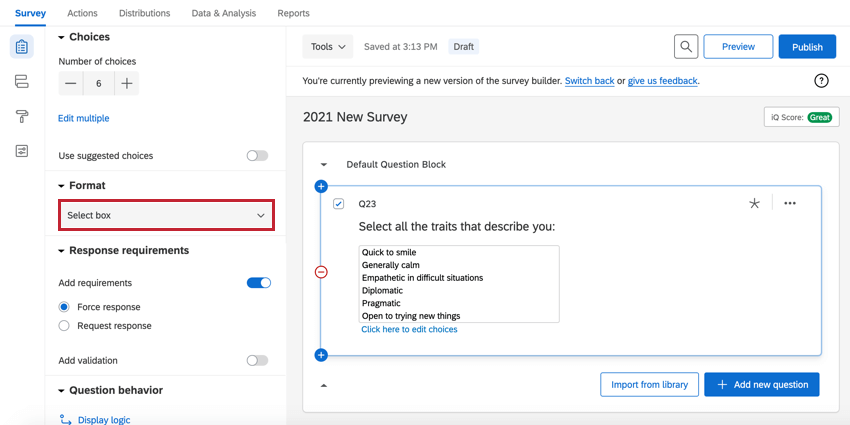Click the search magnifier icon

pos(685,46)
